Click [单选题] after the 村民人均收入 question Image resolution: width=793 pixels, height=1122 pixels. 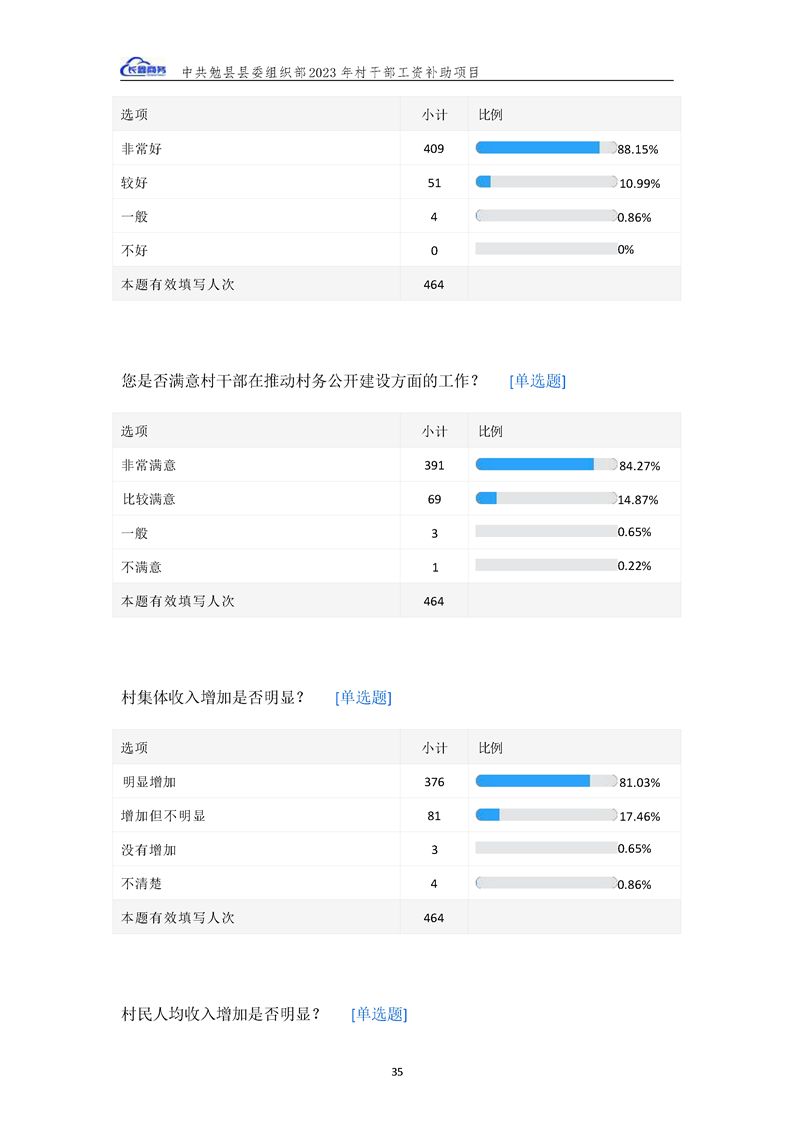tap(379, 1014)
